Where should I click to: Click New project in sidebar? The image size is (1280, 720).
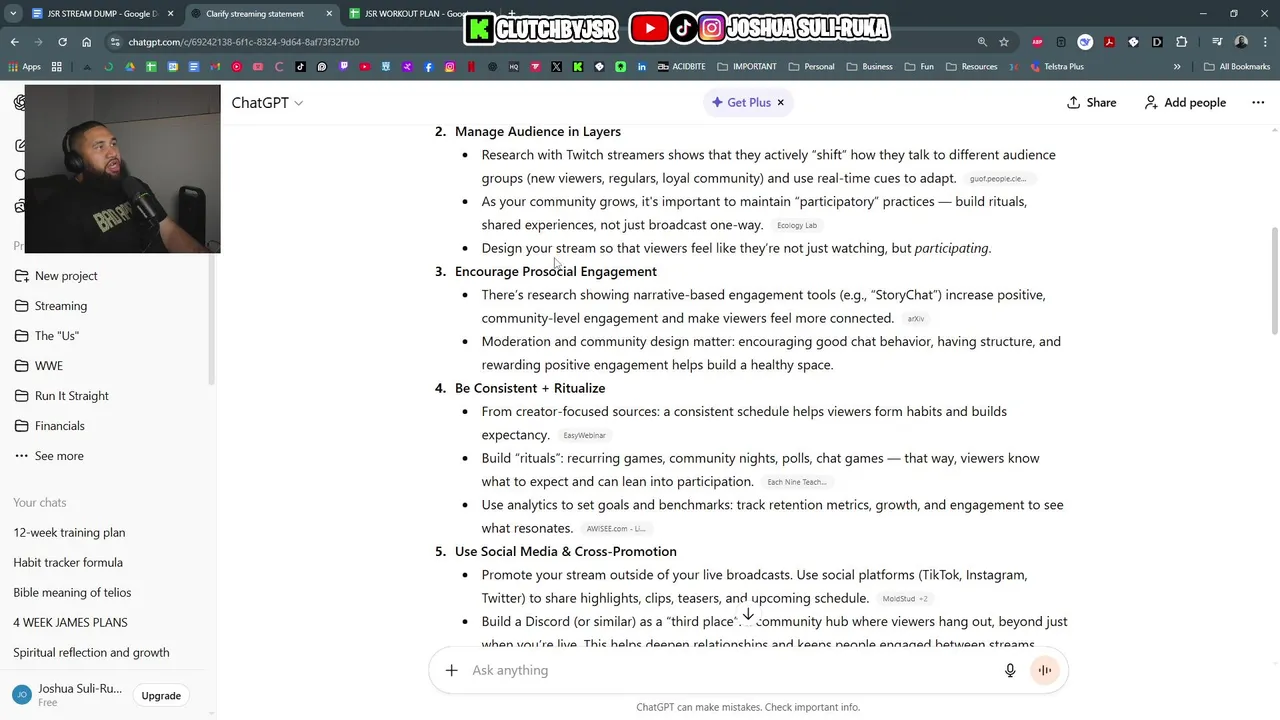coord(66,276)
